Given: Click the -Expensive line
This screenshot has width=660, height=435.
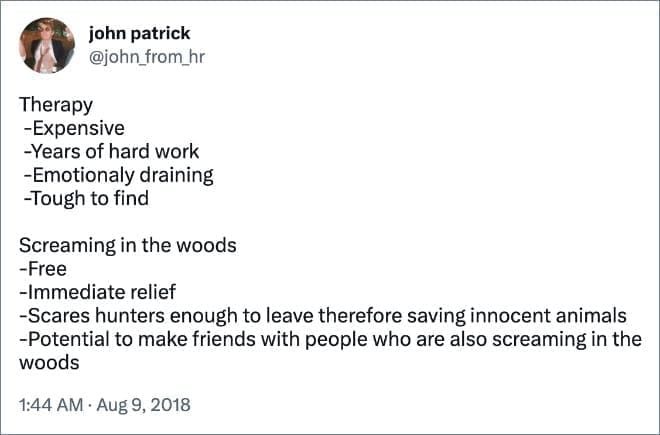Looking at the screenshot, I should [x=74, y=128].
